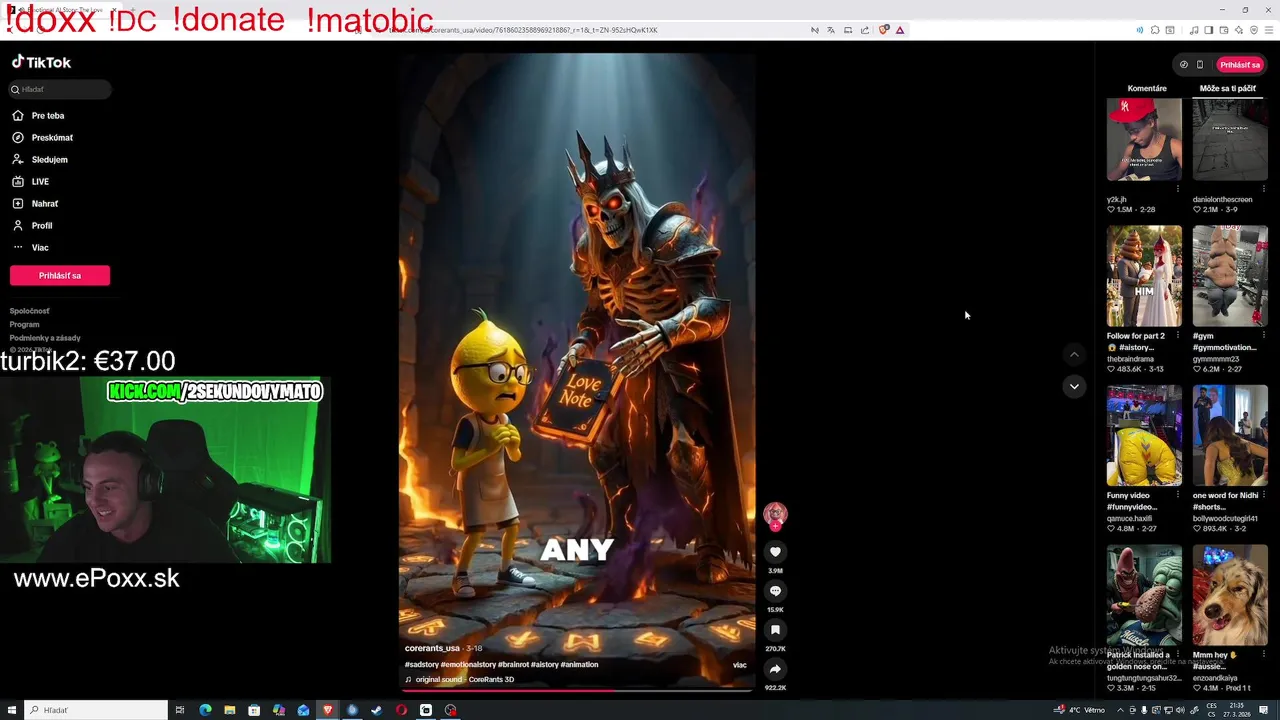Click the Hľadať search field in TikTok sidebar
Image resolution: width=1280 pixels, height=720 pixels.
tap(60, 89)
